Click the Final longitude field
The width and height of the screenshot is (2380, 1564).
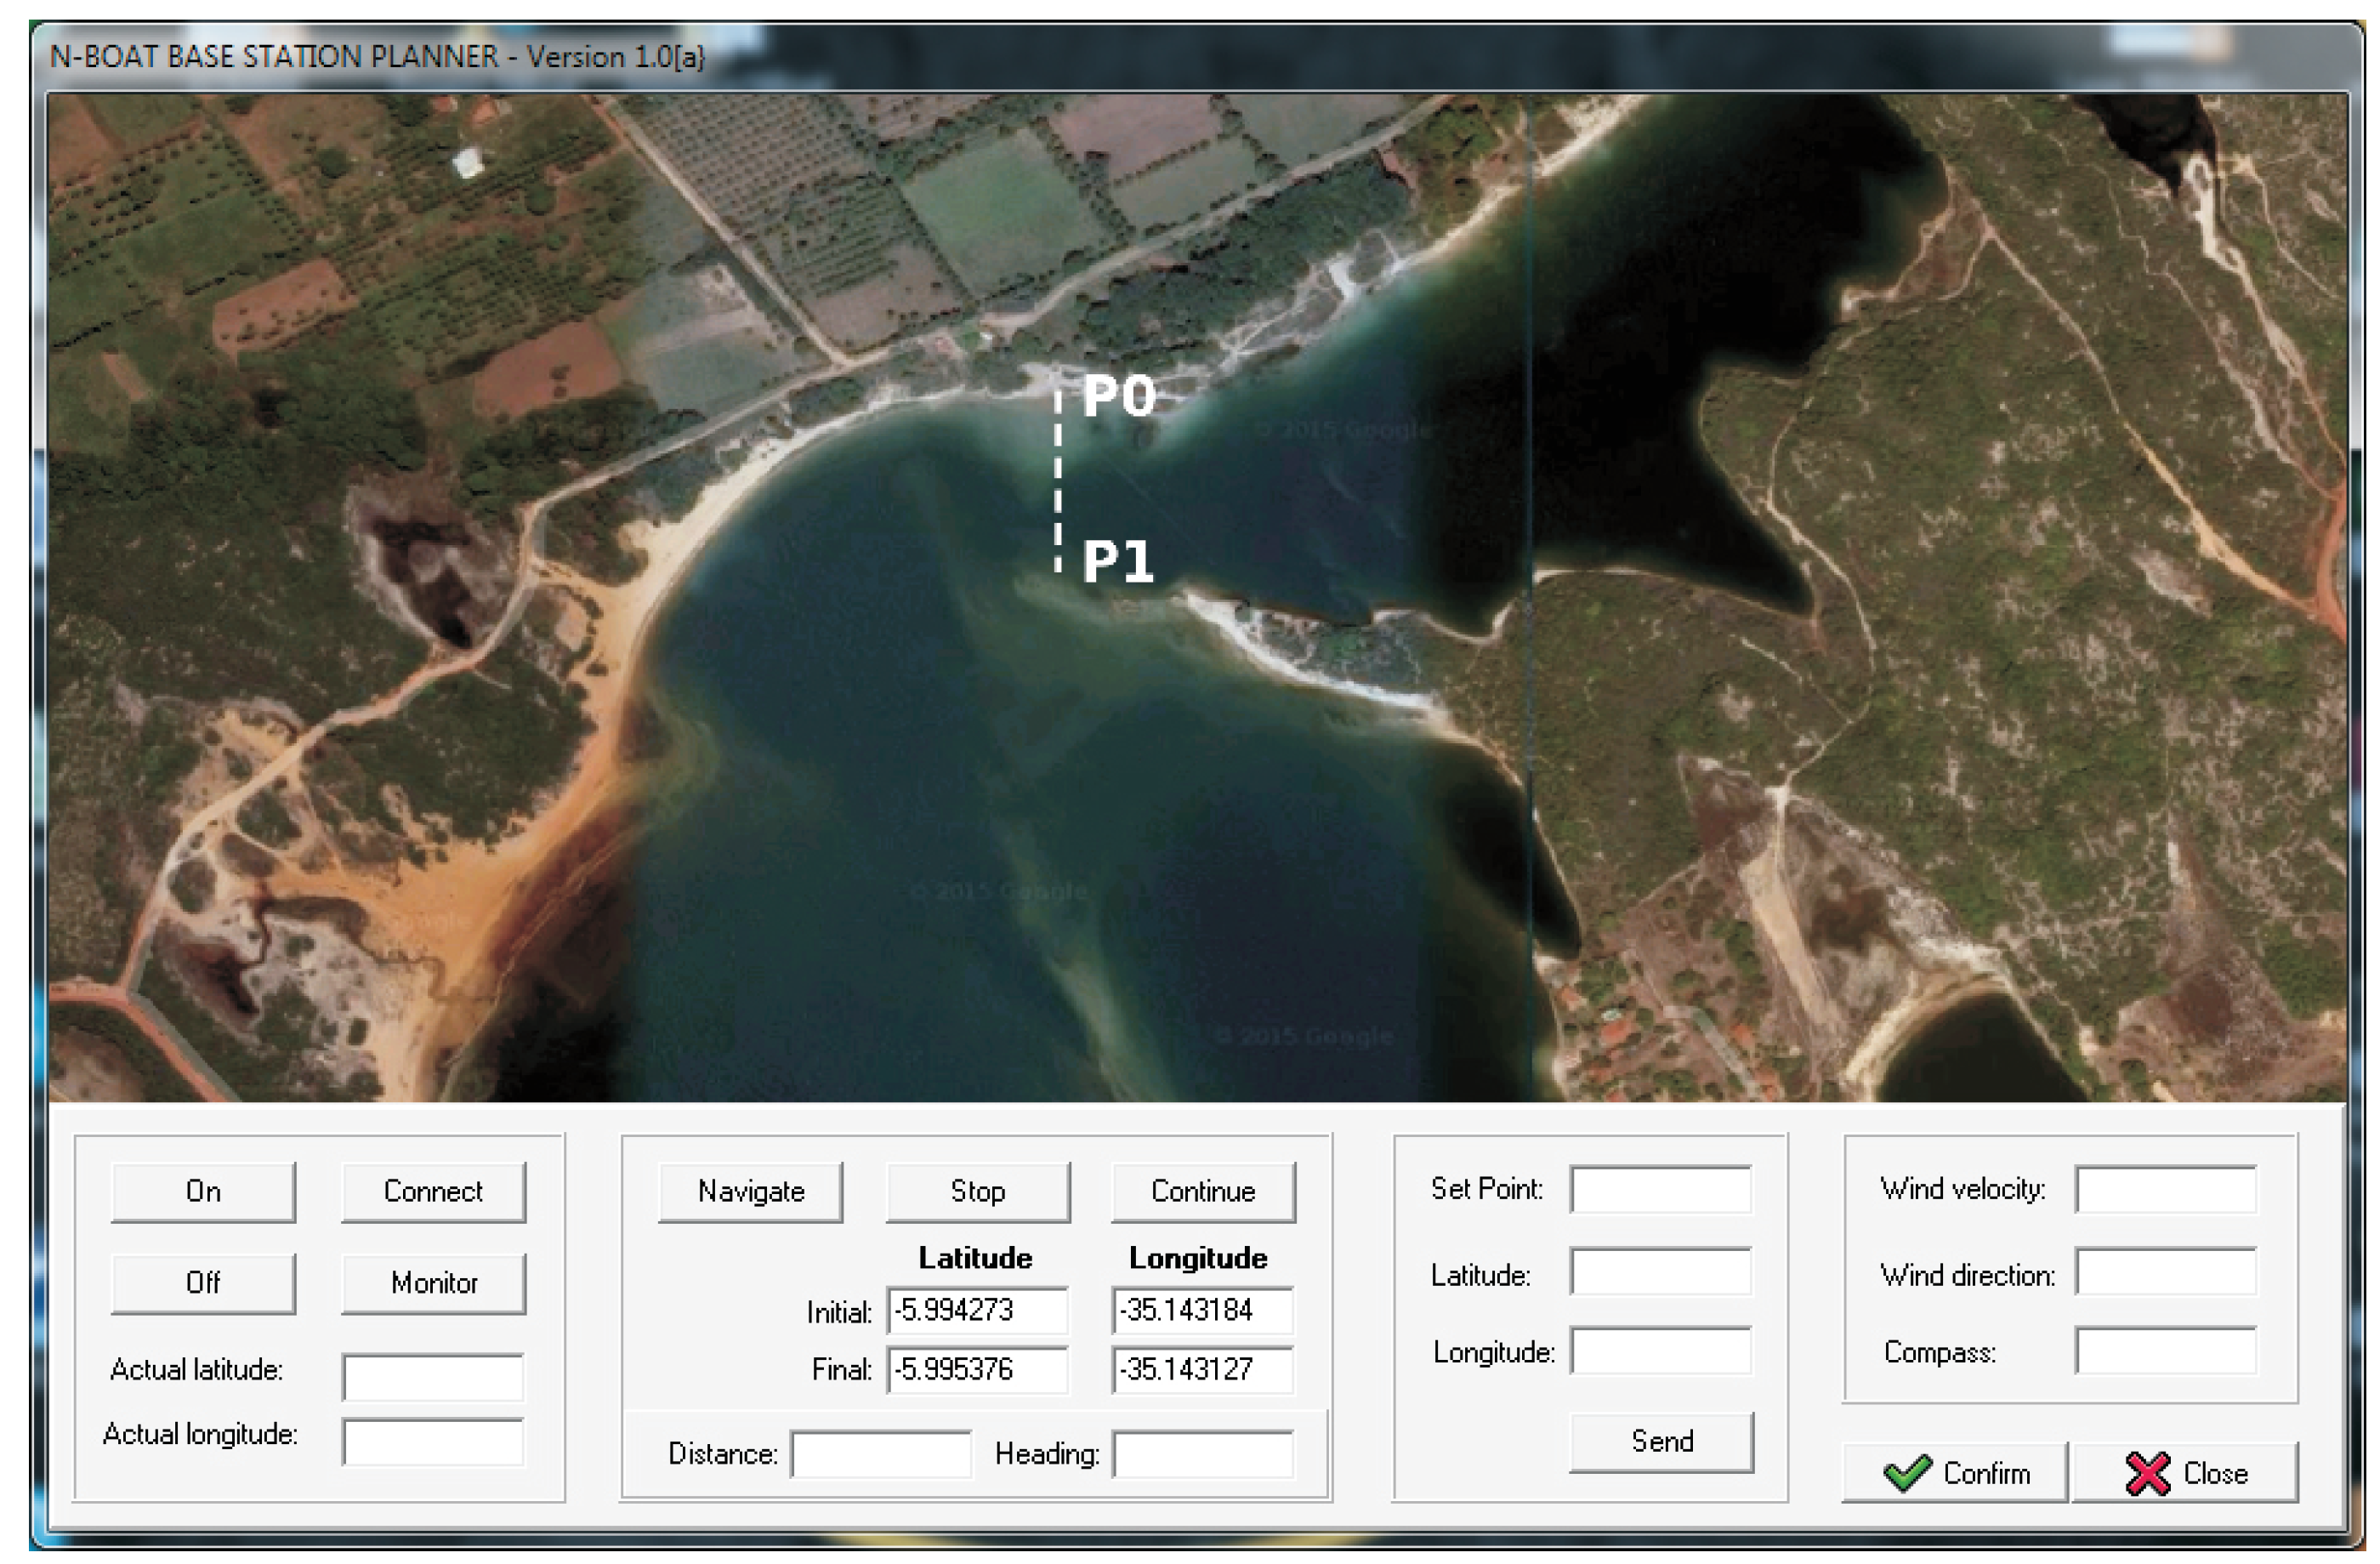[1202, 1369]
